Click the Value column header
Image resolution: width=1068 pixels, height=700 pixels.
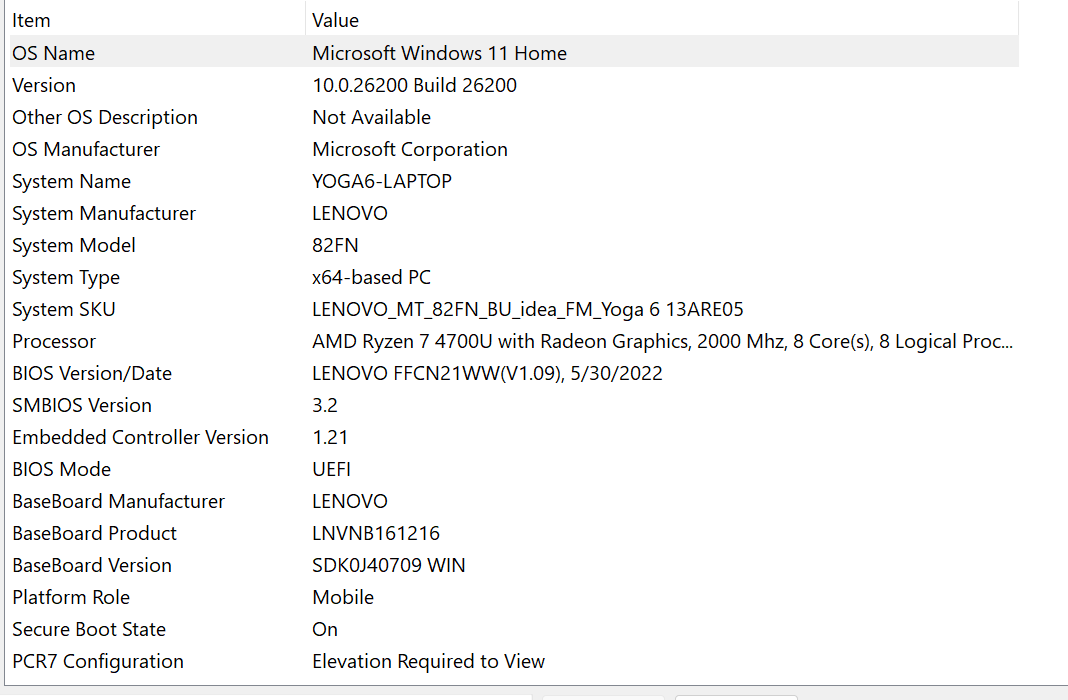click(336, 20)
